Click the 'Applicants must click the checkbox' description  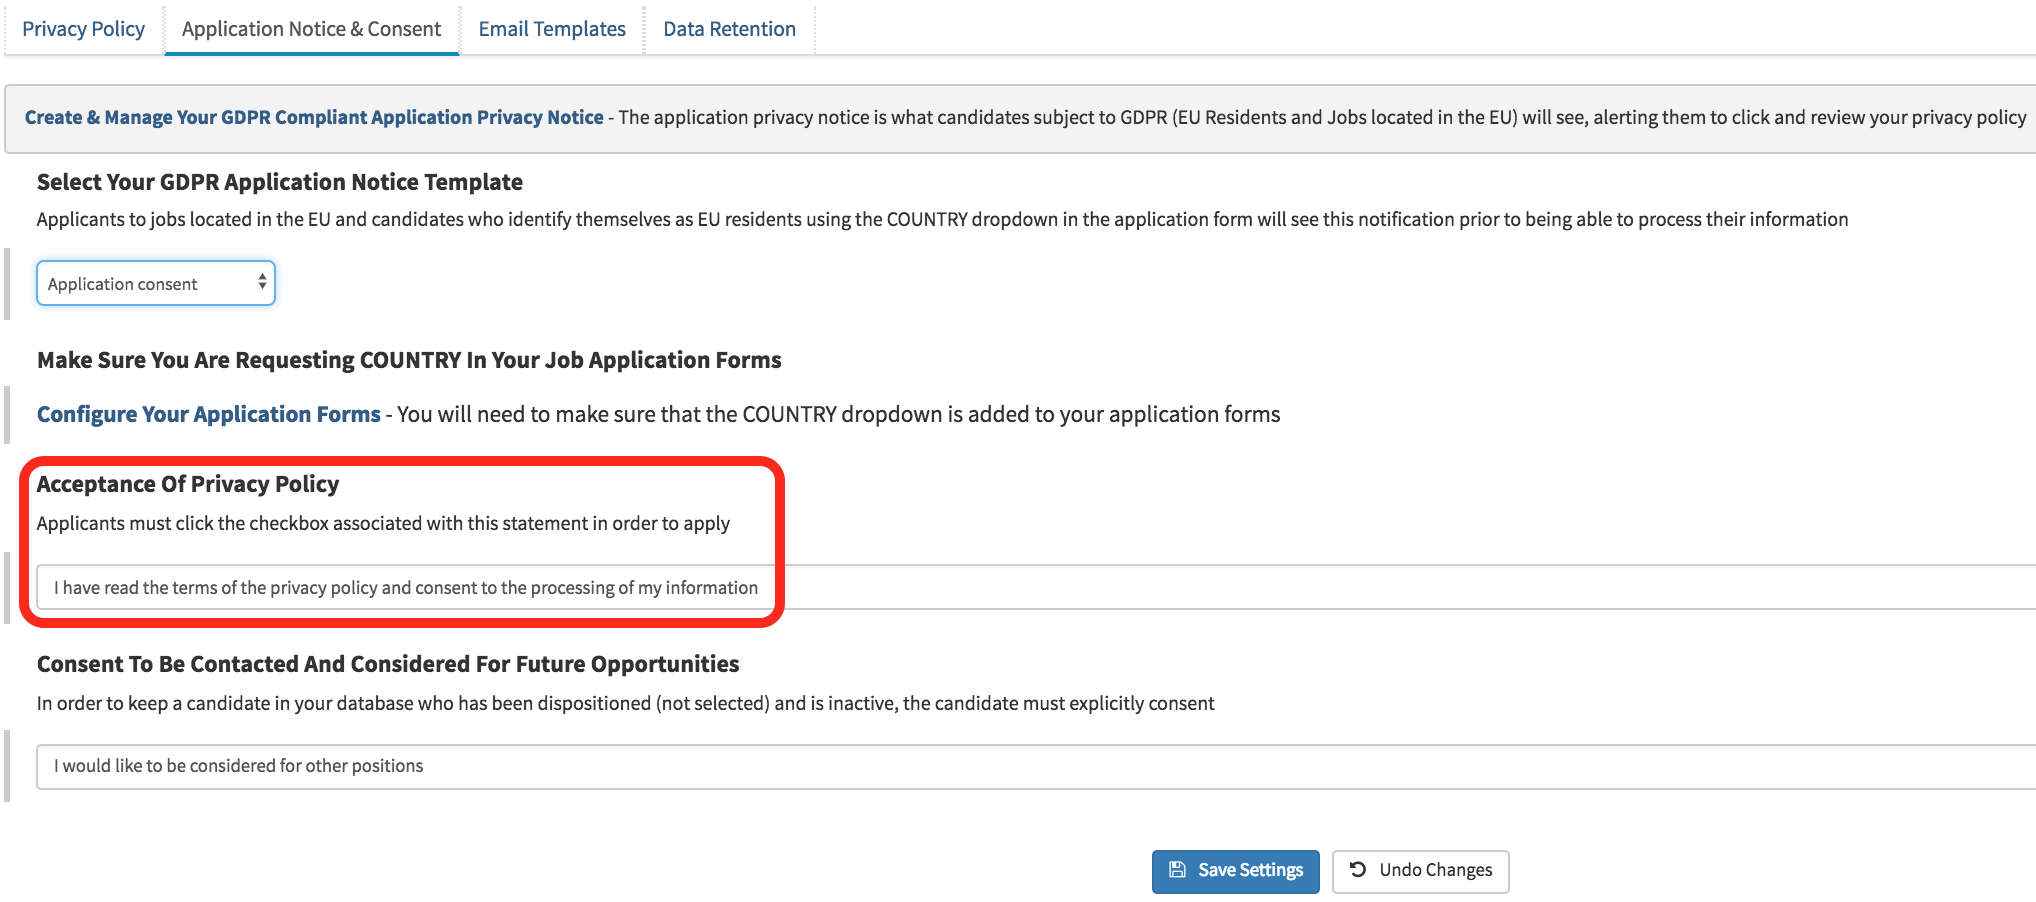coord(383,523)
